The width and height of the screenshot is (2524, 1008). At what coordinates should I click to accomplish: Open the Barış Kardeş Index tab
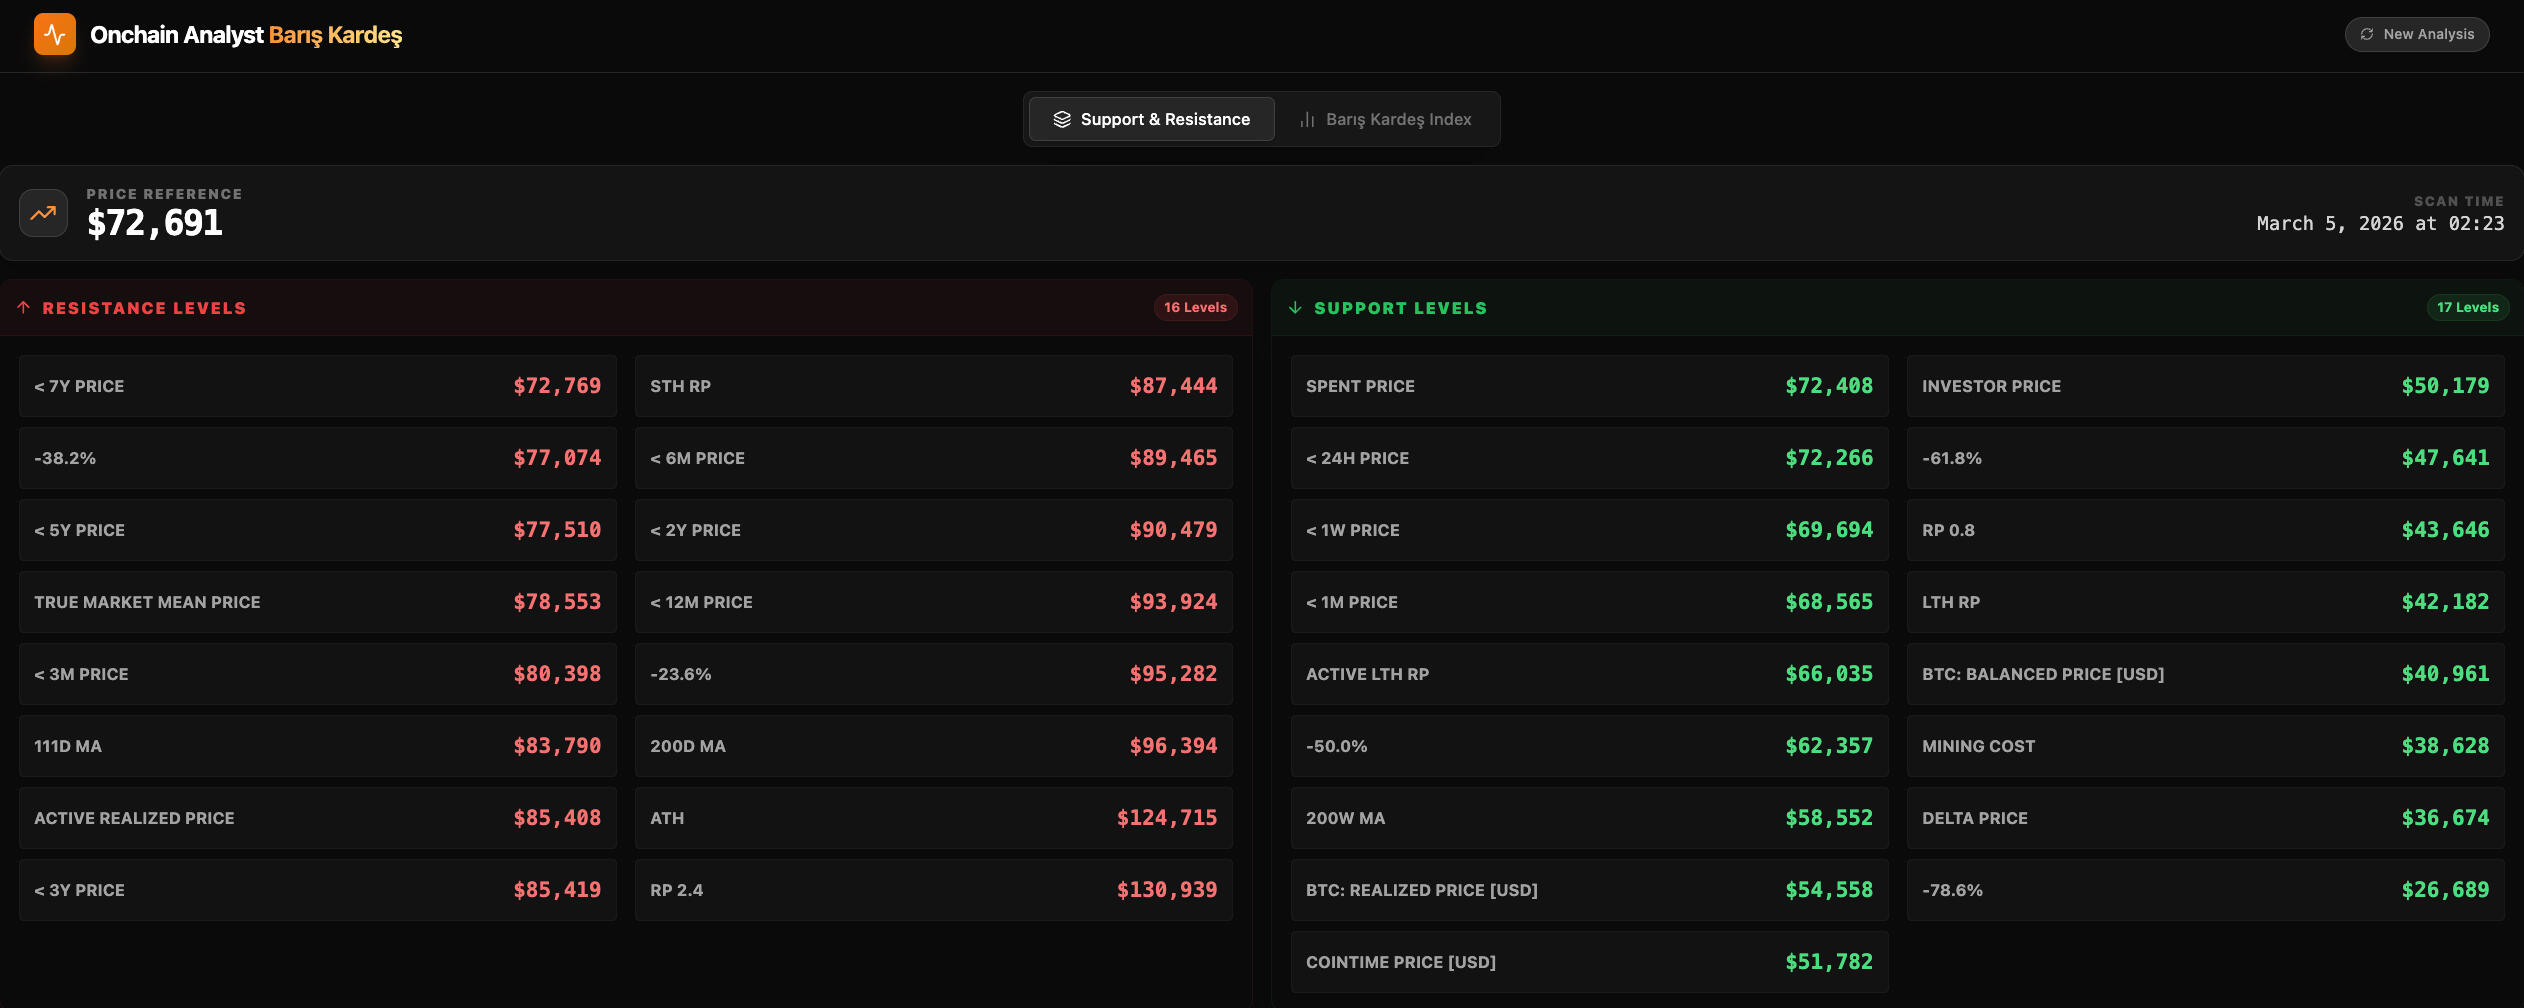click(1386, 120)
